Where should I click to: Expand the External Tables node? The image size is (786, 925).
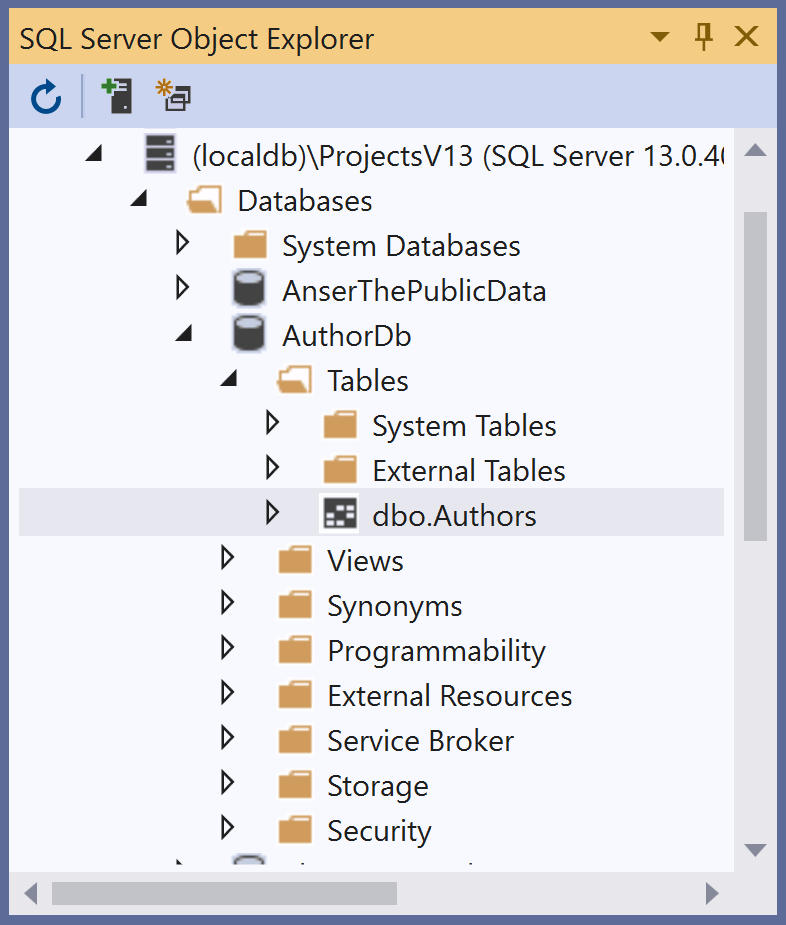(x=272, y=468)
